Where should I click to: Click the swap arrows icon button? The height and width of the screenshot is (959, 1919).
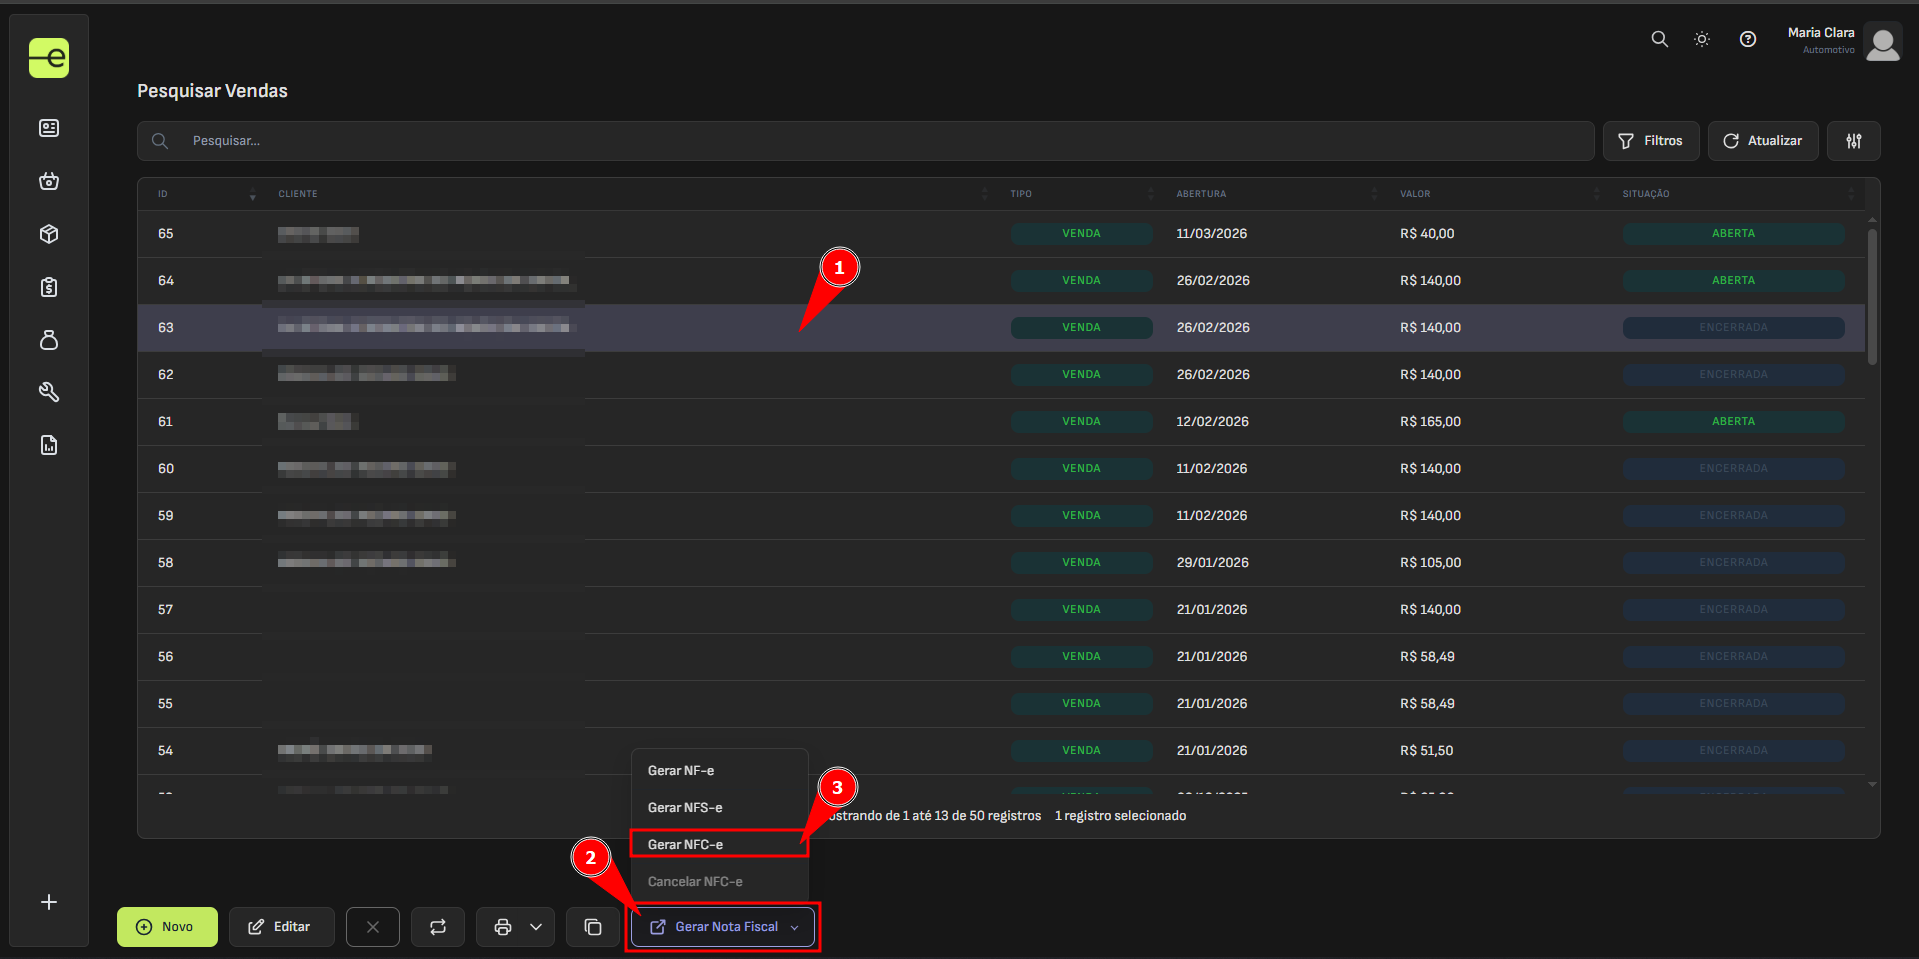click(x=438, y=927)
